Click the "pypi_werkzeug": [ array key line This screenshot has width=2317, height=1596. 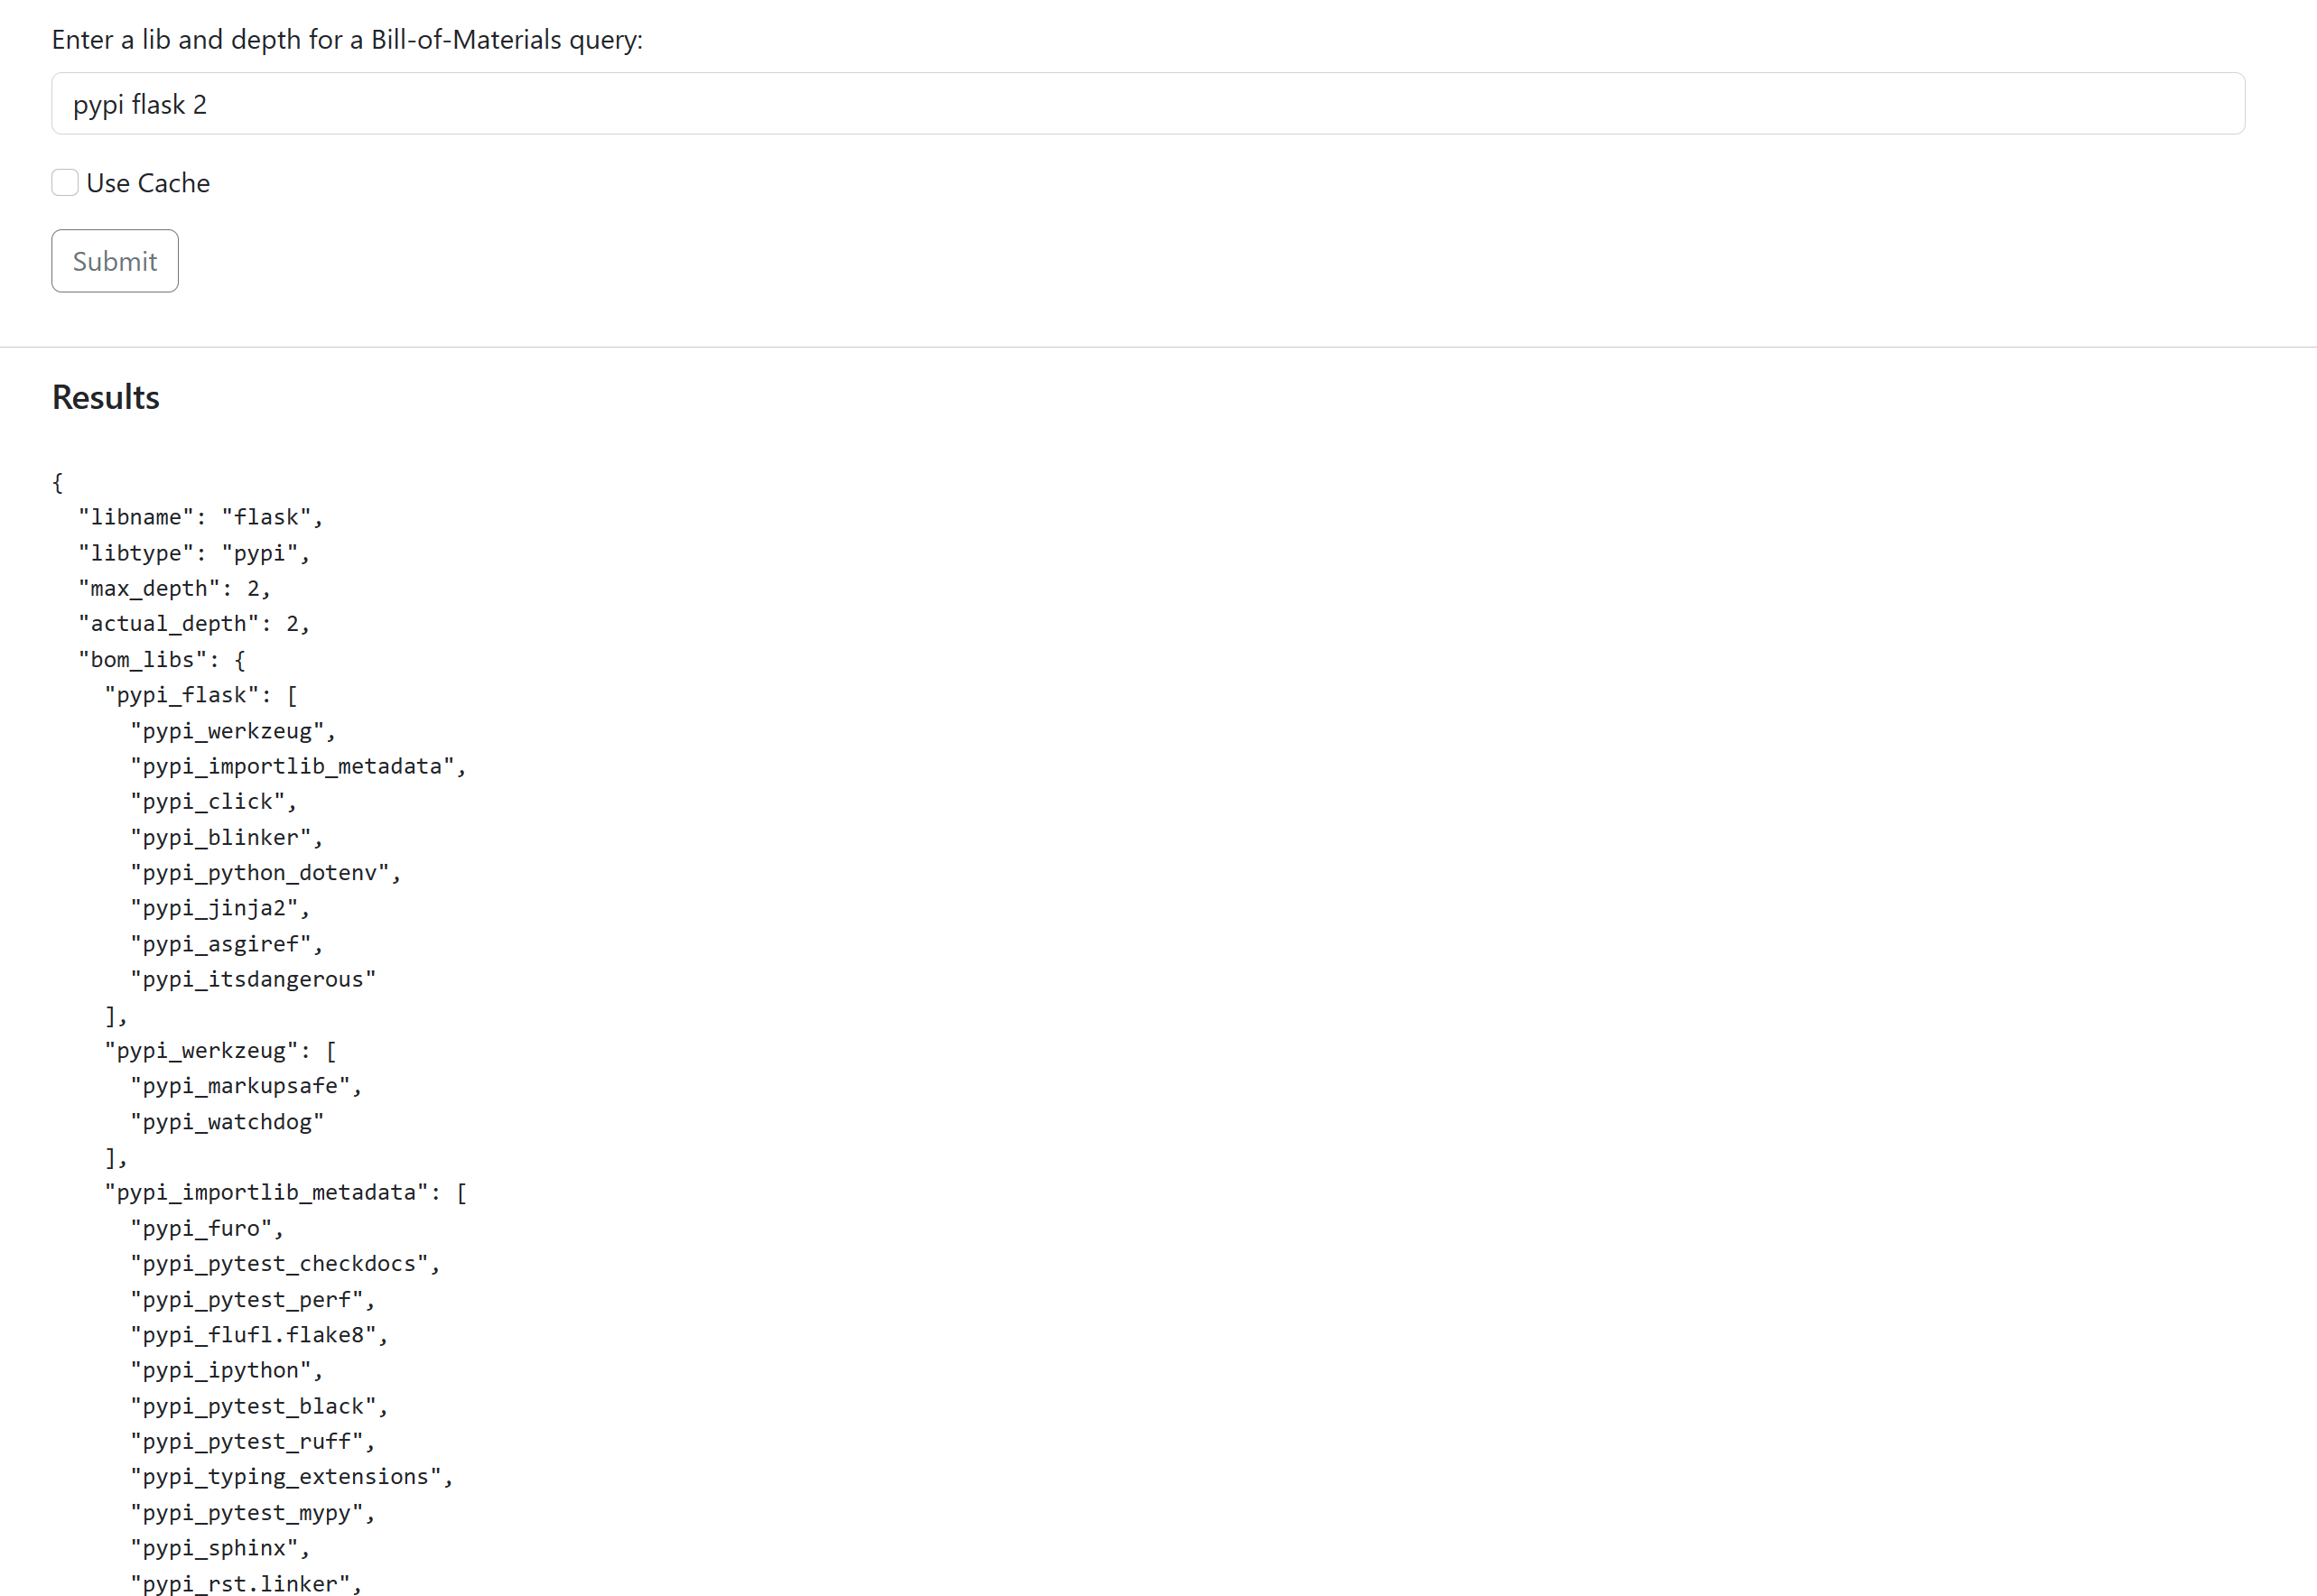pyautogui.click(x=221, y=1050)
